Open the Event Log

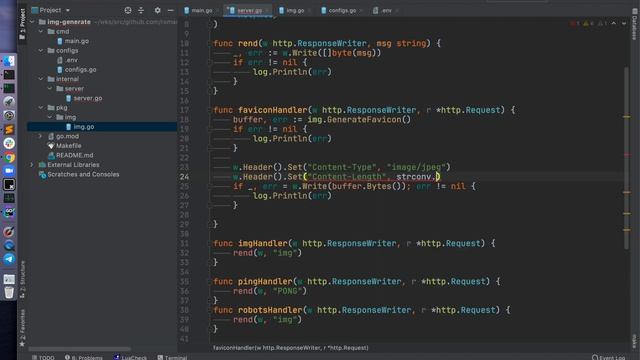click(608, 358)
